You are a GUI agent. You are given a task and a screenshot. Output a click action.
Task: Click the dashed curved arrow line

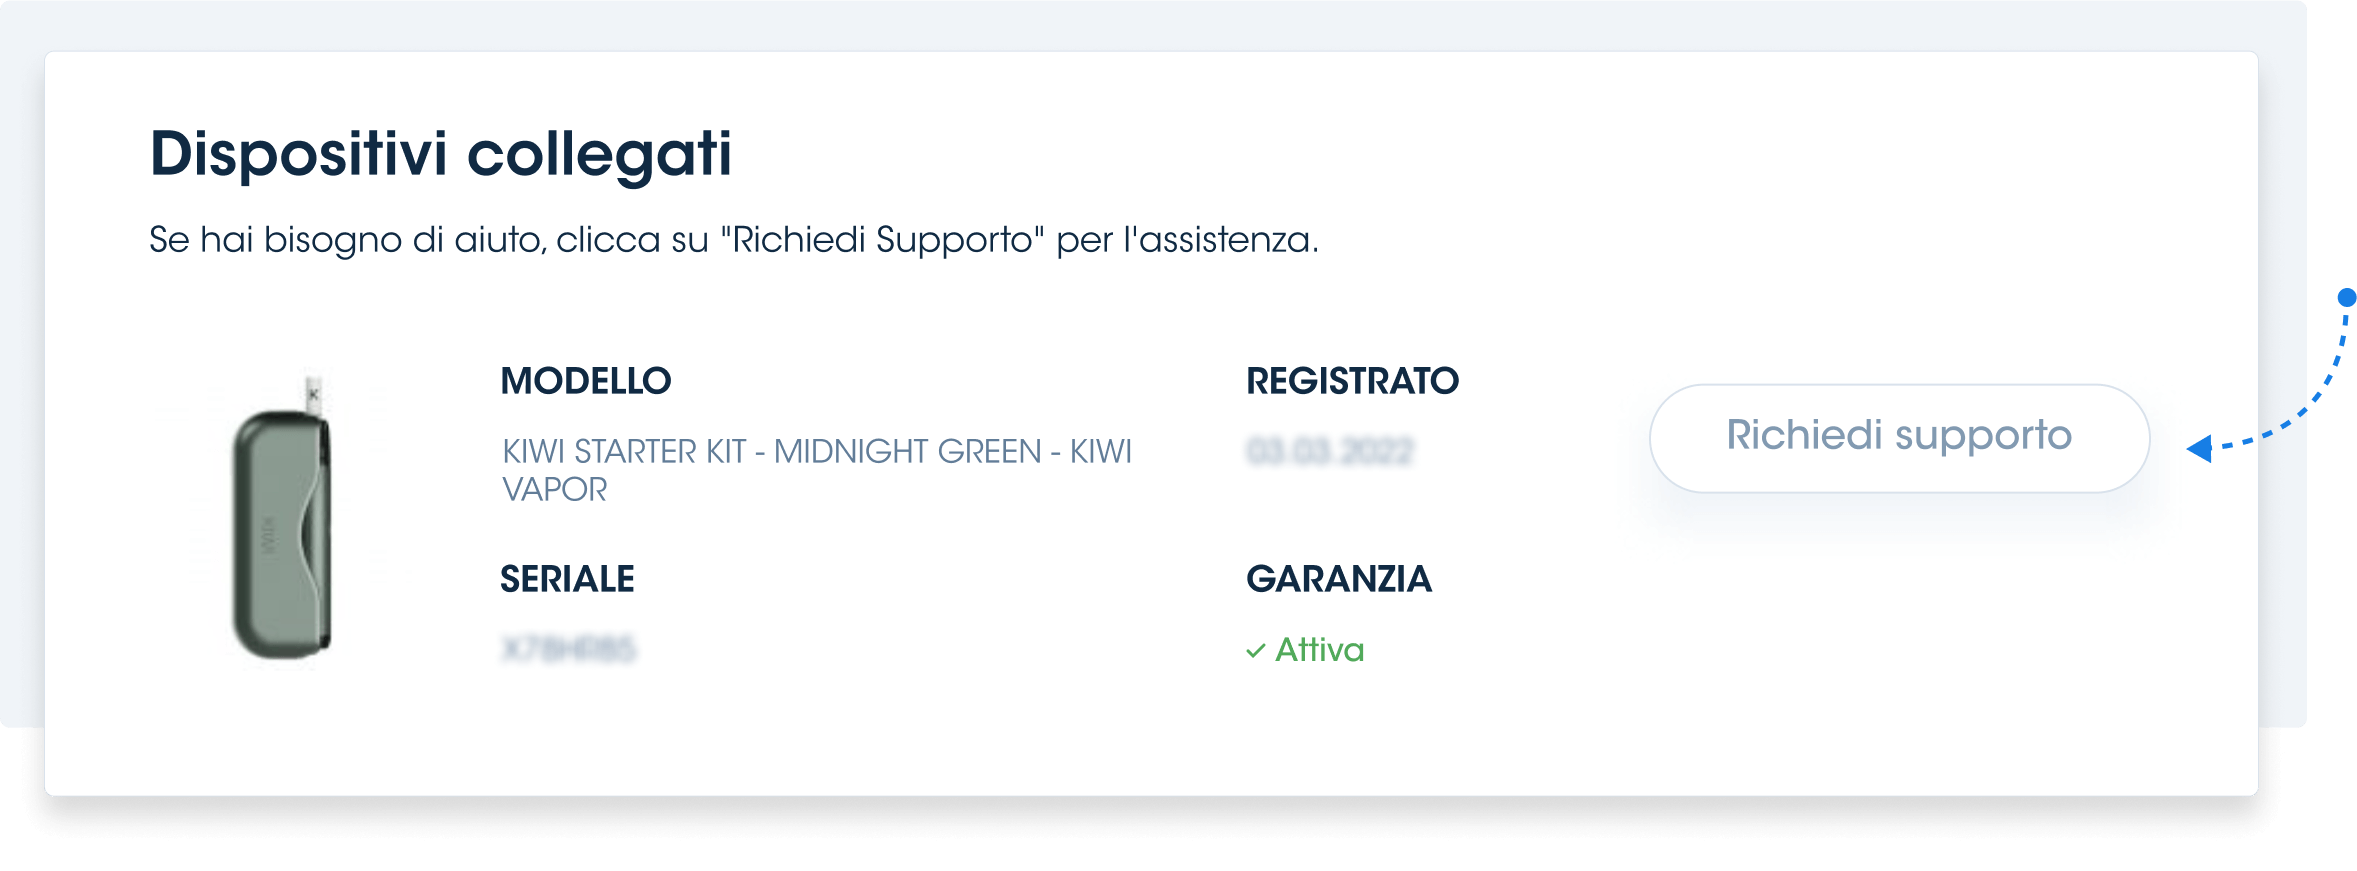(x=2296, y=392)
